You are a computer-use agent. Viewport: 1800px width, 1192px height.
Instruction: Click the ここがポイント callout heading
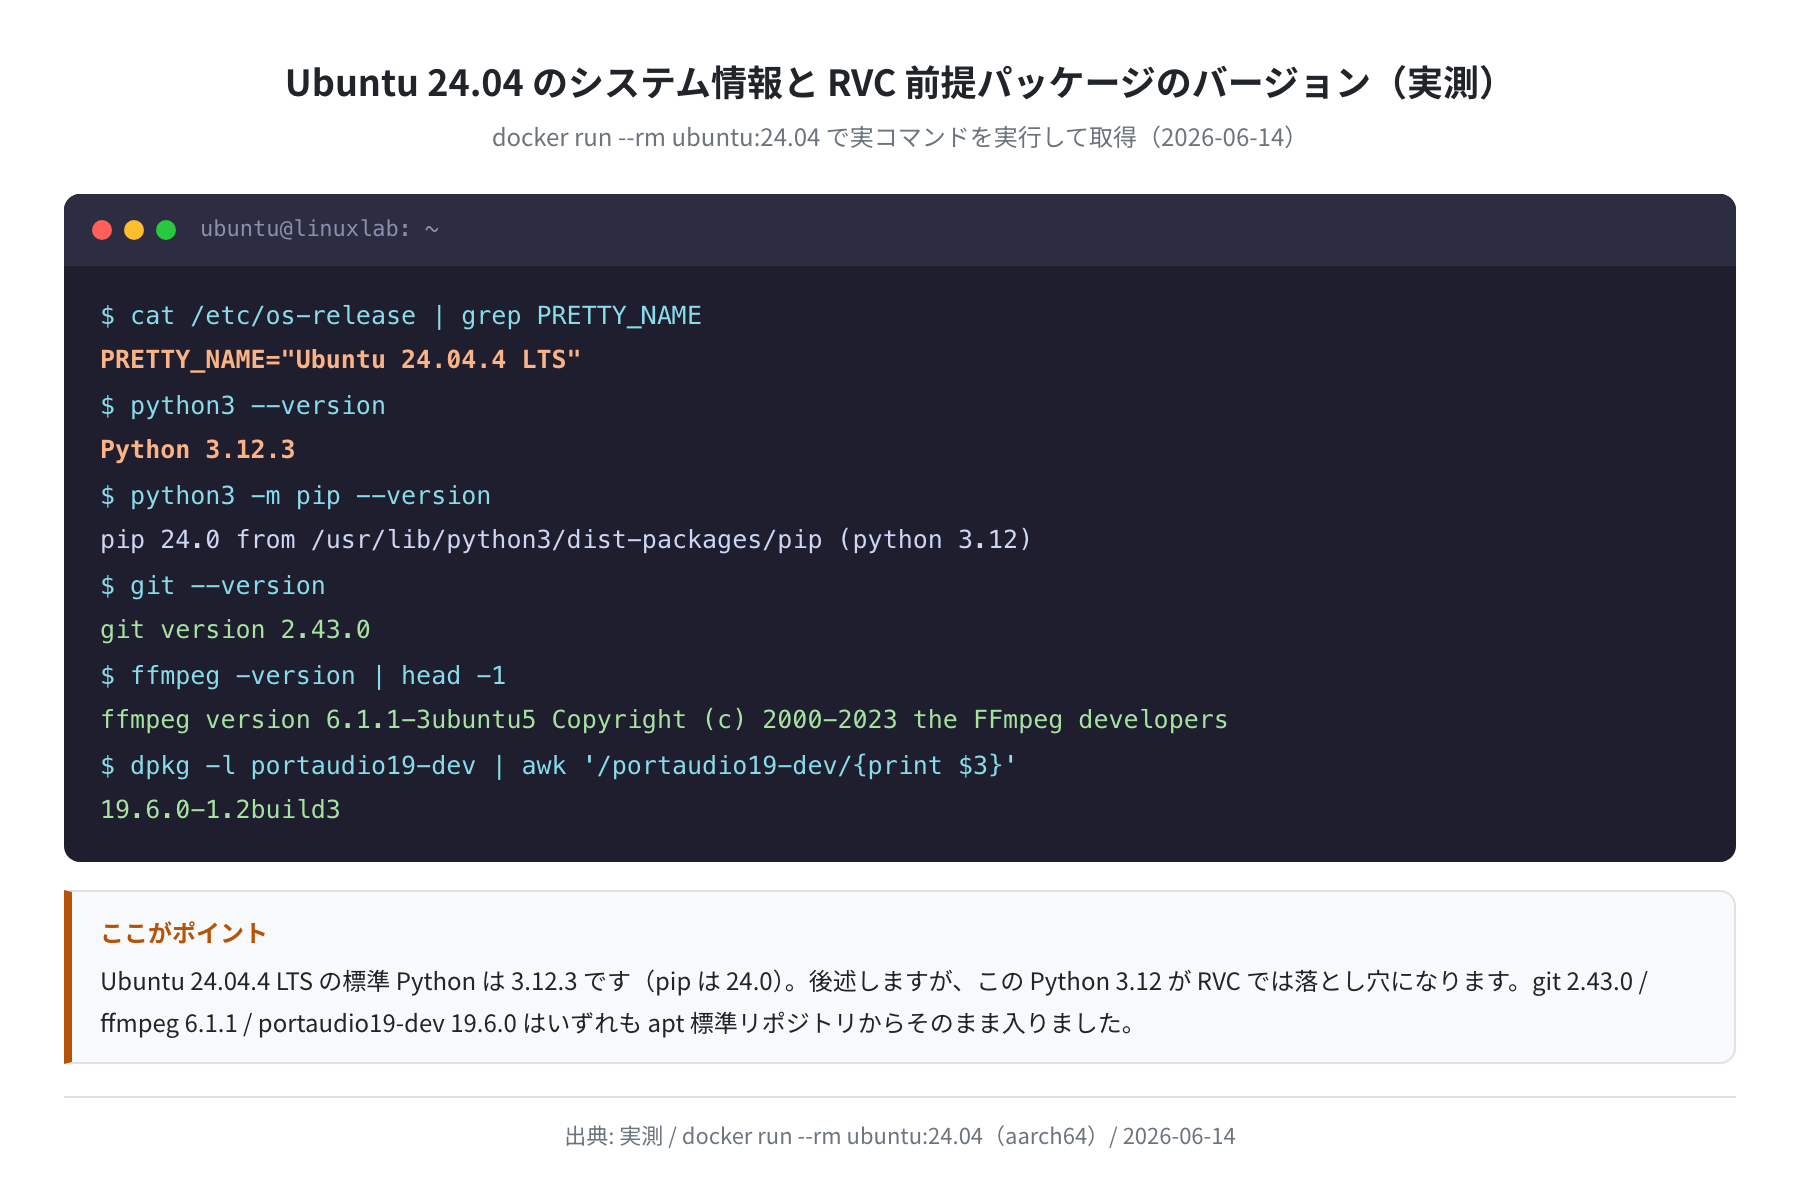coord(184,933)
